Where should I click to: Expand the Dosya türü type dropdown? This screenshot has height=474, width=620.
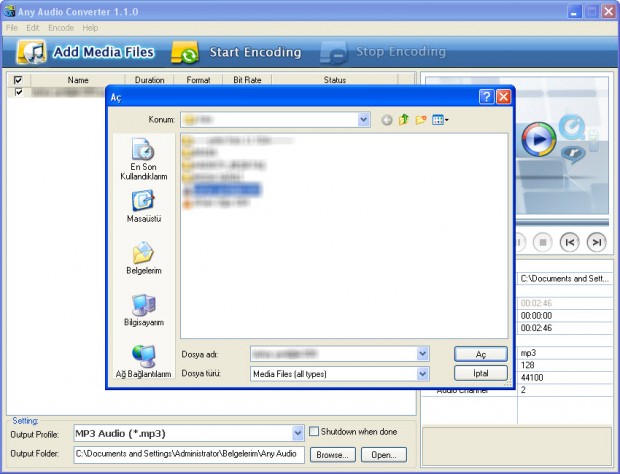click(423, 374)
